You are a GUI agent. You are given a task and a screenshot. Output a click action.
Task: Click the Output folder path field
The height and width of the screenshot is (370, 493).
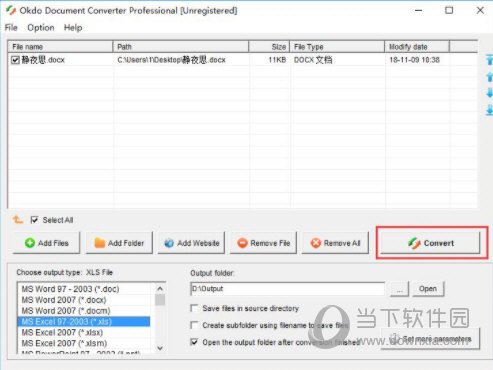pyautogui.click(x=288, y=289)
